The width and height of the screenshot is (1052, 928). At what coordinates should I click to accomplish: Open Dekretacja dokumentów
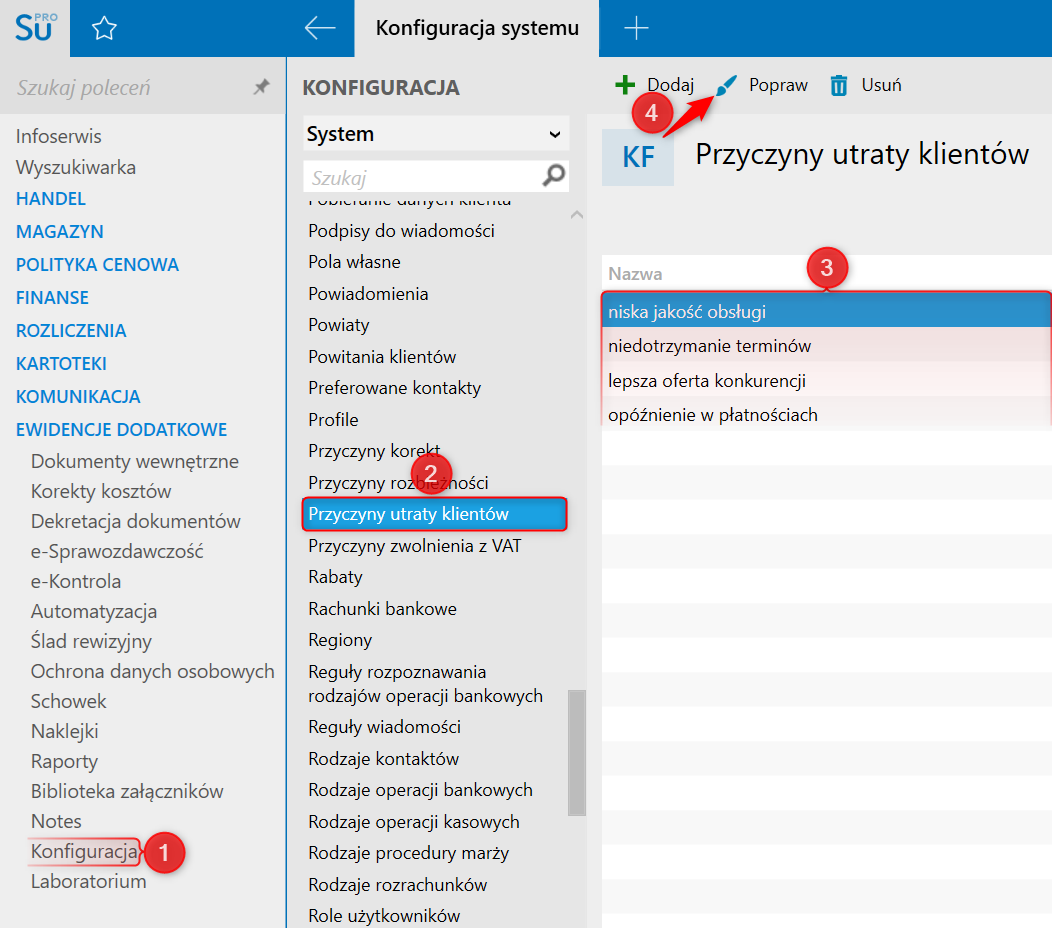pos(136,521)
